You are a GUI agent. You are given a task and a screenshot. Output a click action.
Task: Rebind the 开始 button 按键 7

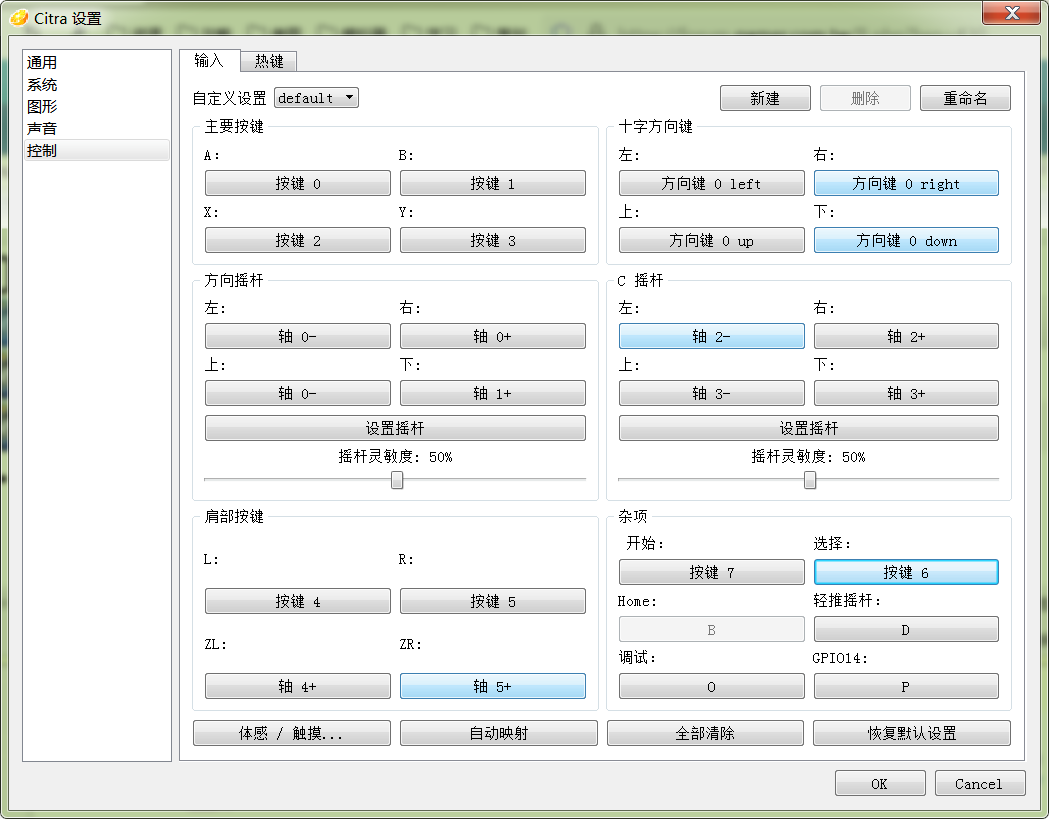tap(711, 572)
